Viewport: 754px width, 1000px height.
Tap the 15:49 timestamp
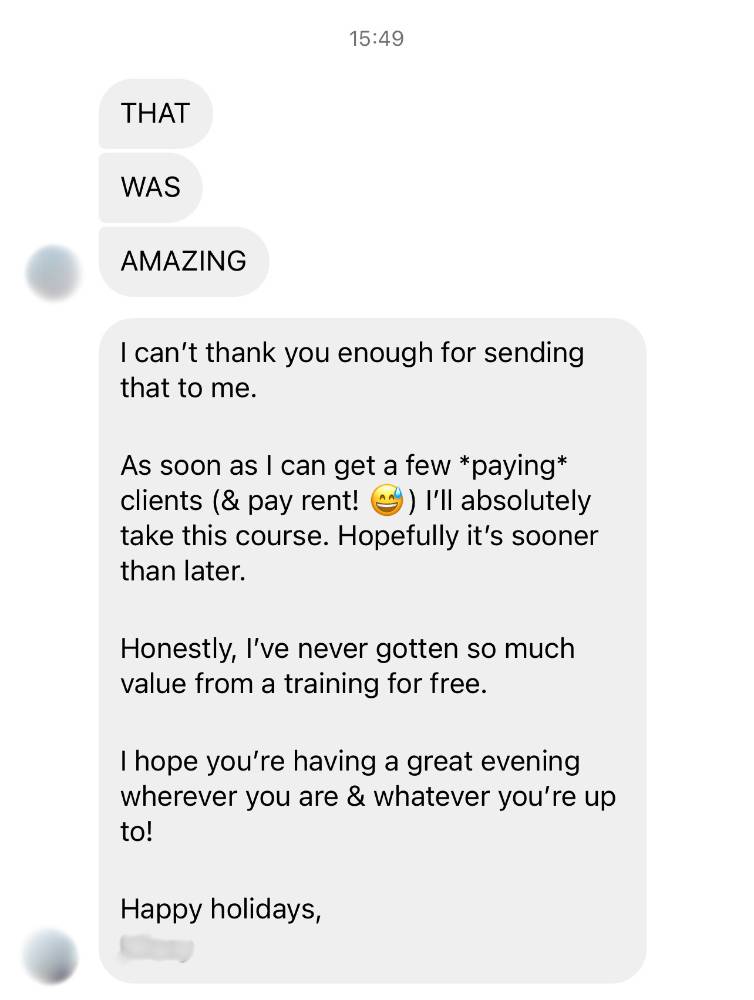point(376,38)
